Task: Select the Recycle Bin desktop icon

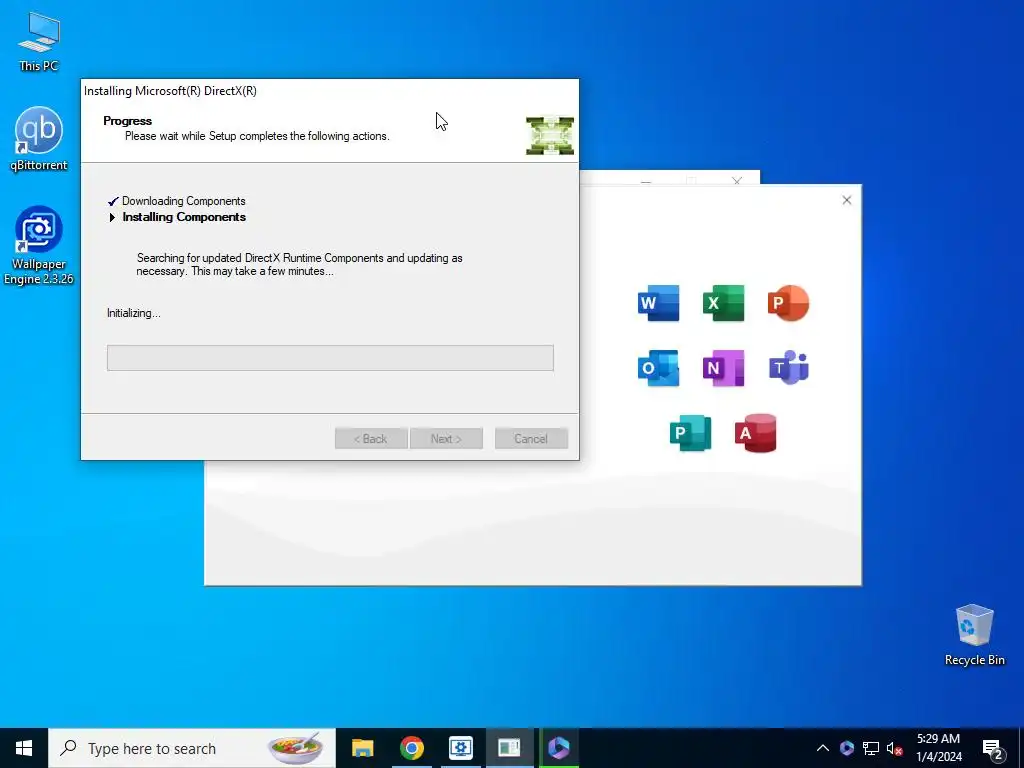Action: pyautogui.click(x=974, y=634)
